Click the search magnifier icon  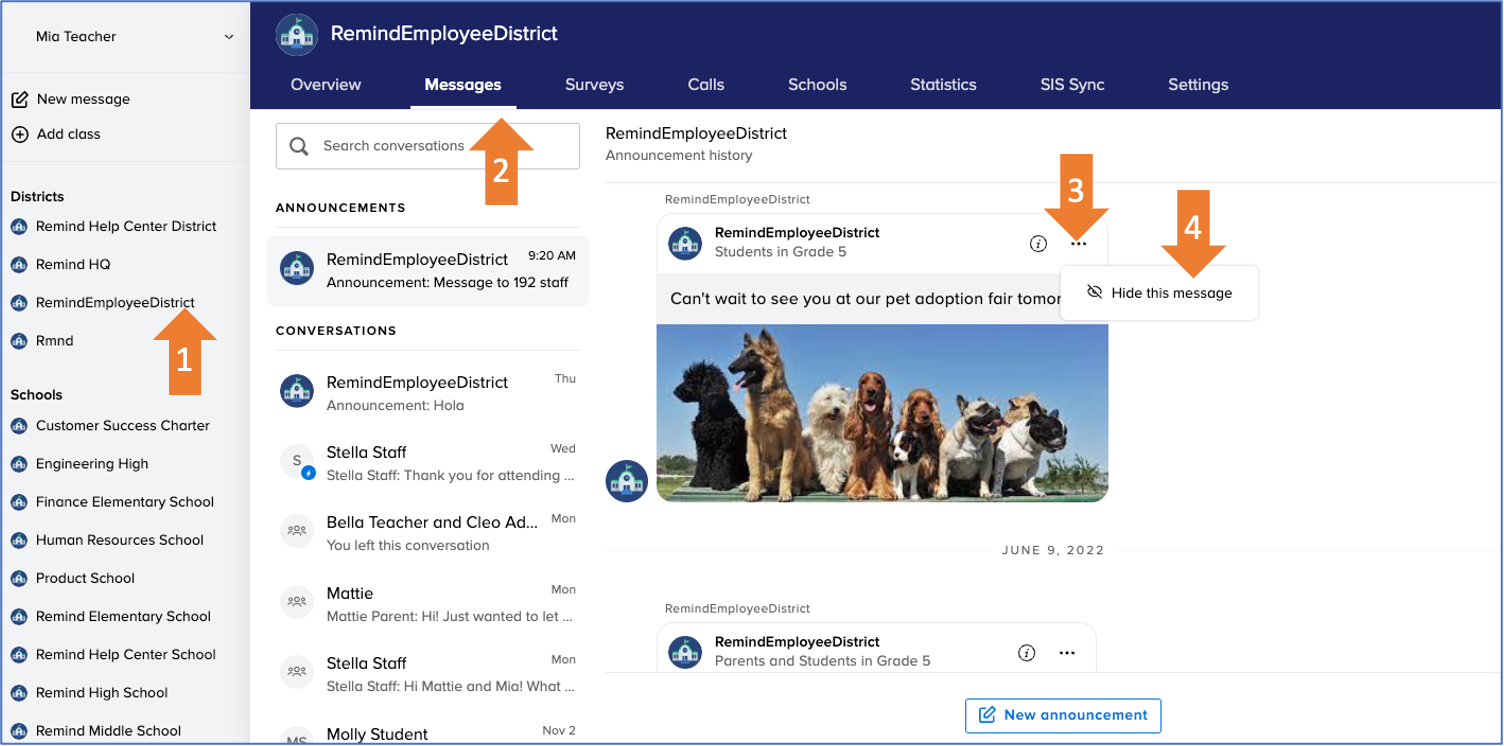pyautogui.click(x=298, y=146)
